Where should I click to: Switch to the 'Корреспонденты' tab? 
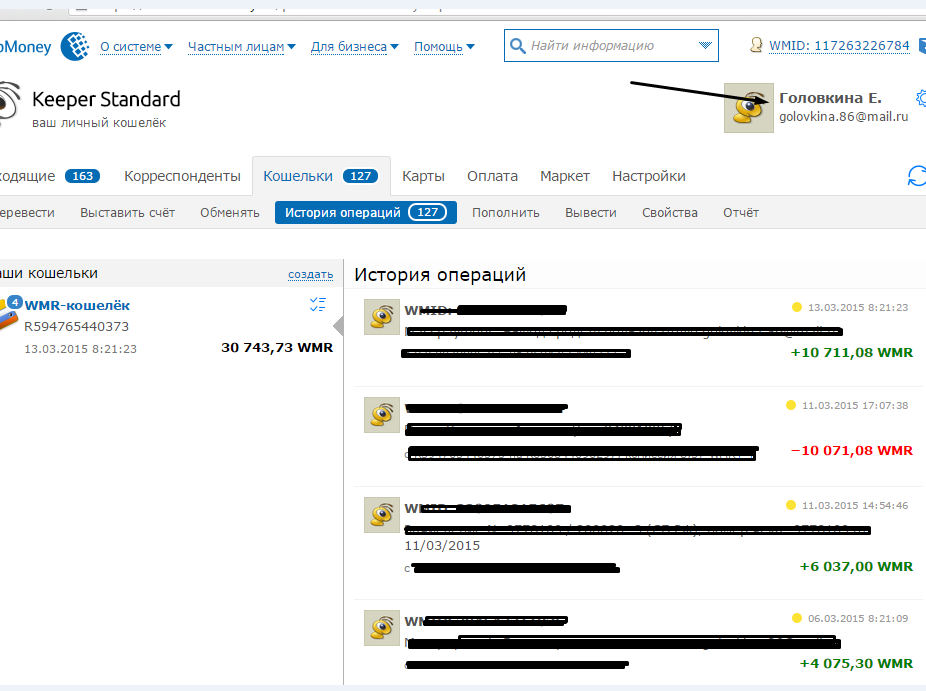(x=182, y=176)
